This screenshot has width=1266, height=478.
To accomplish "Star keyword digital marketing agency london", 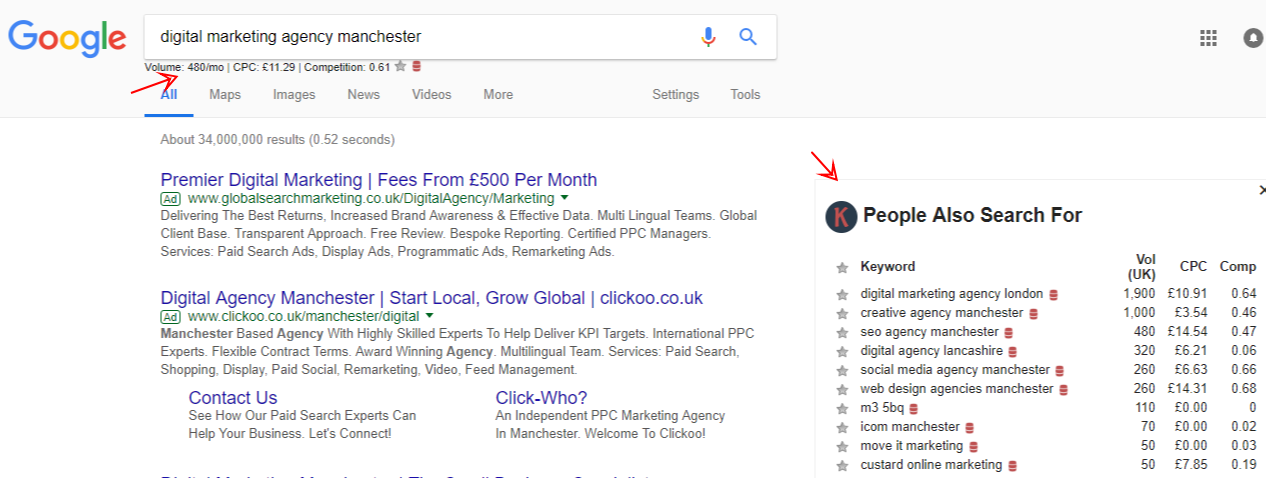I will tap(842, 294).
